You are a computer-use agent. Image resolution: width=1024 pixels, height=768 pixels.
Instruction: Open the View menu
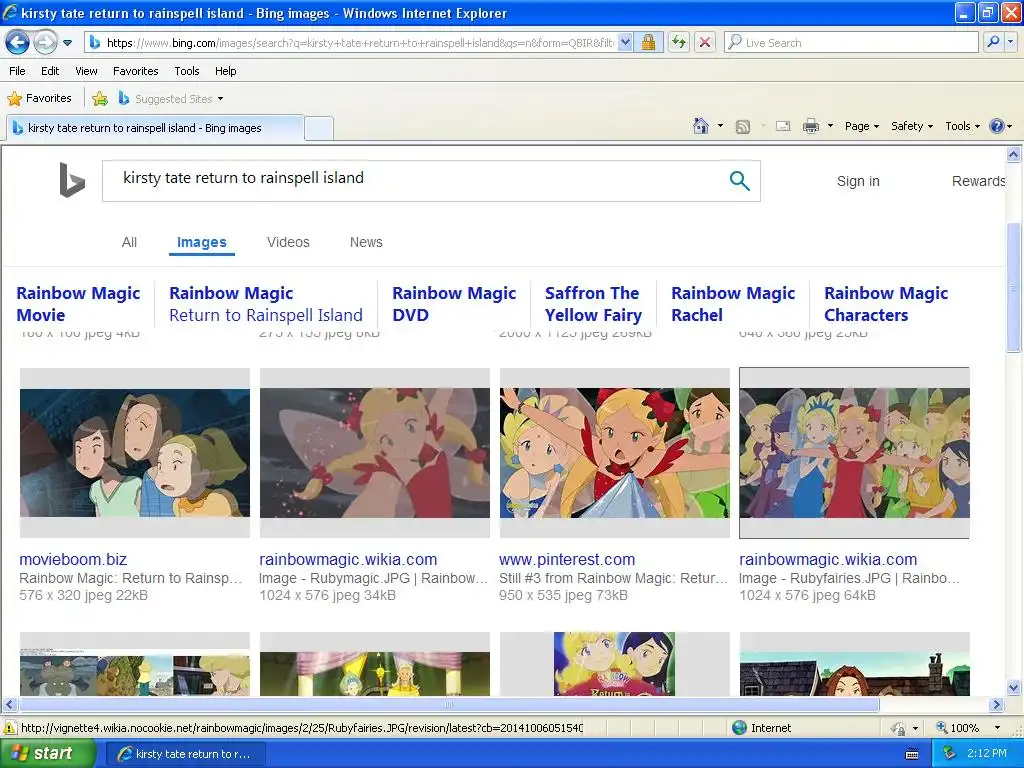[x=86, y=71]
